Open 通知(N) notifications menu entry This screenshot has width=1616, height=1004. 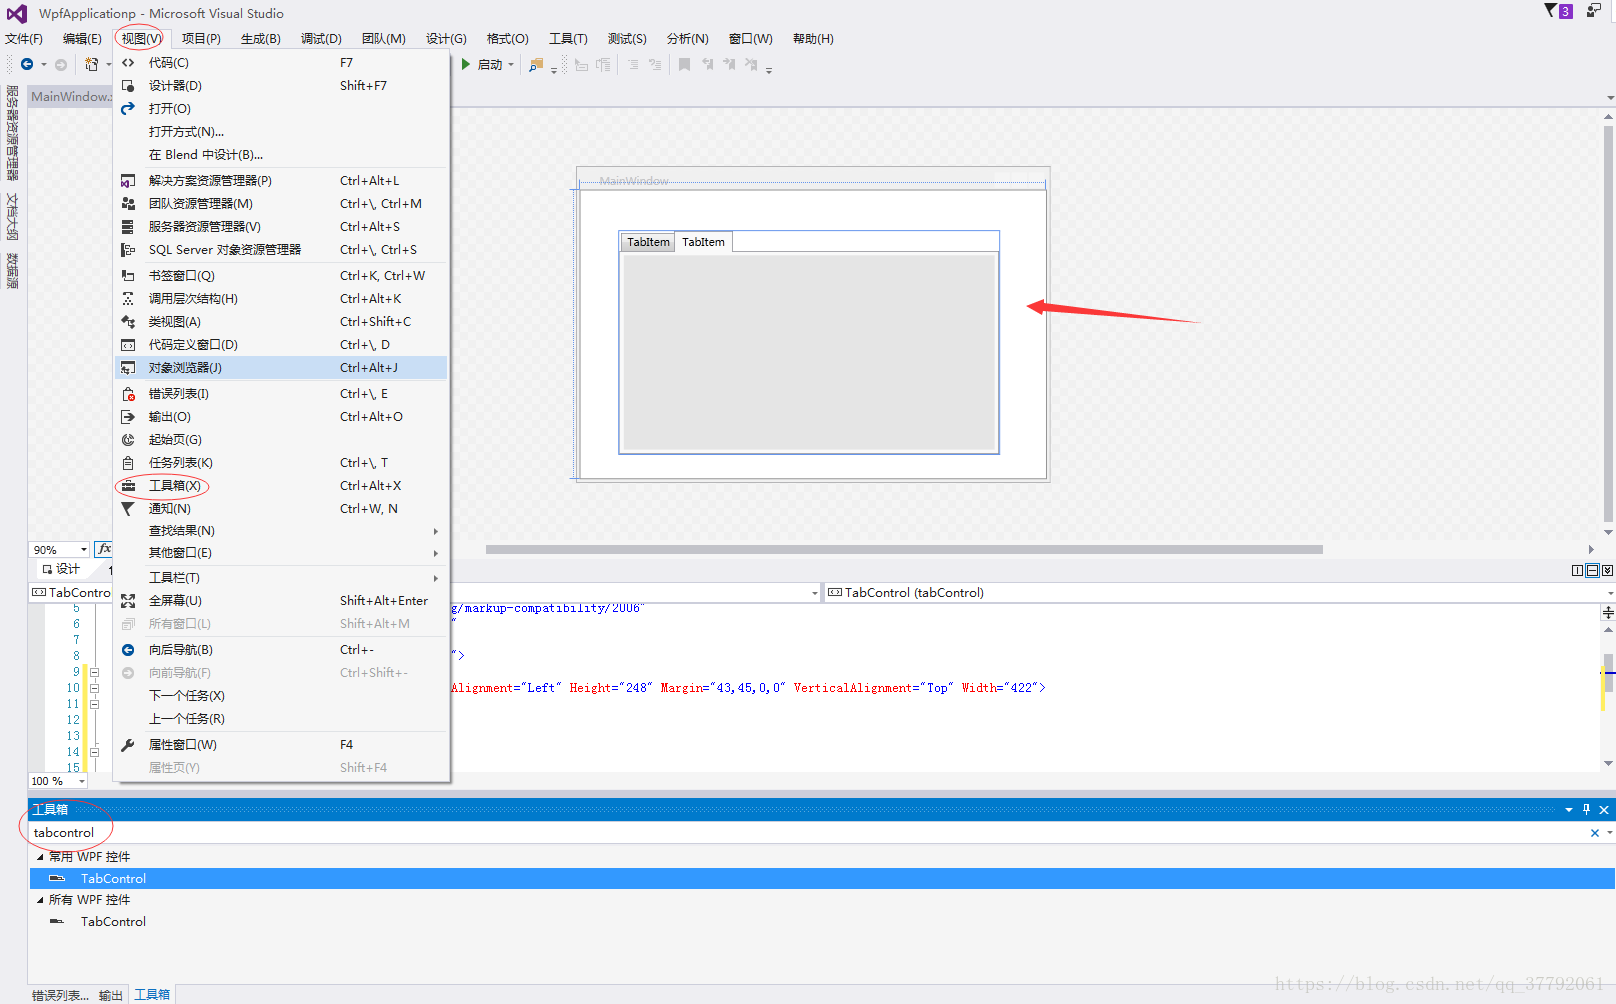click(x=282, y=508)
